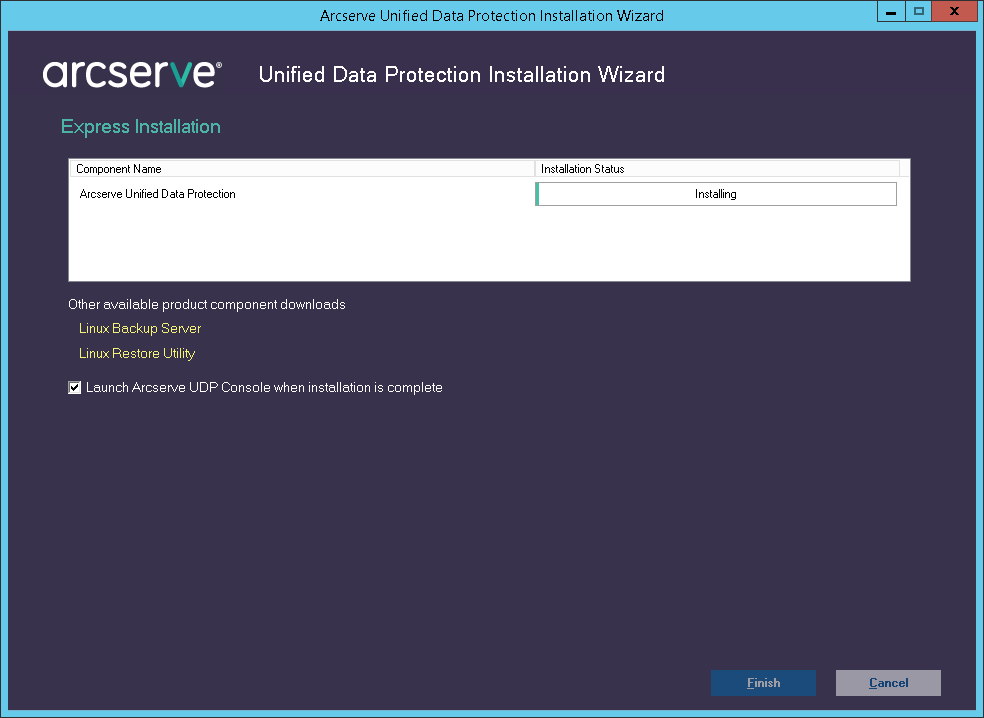Viewport: 984px width, 718px height.
Task: Open the Linux Backup Server download link
Action: pos(140,328)
